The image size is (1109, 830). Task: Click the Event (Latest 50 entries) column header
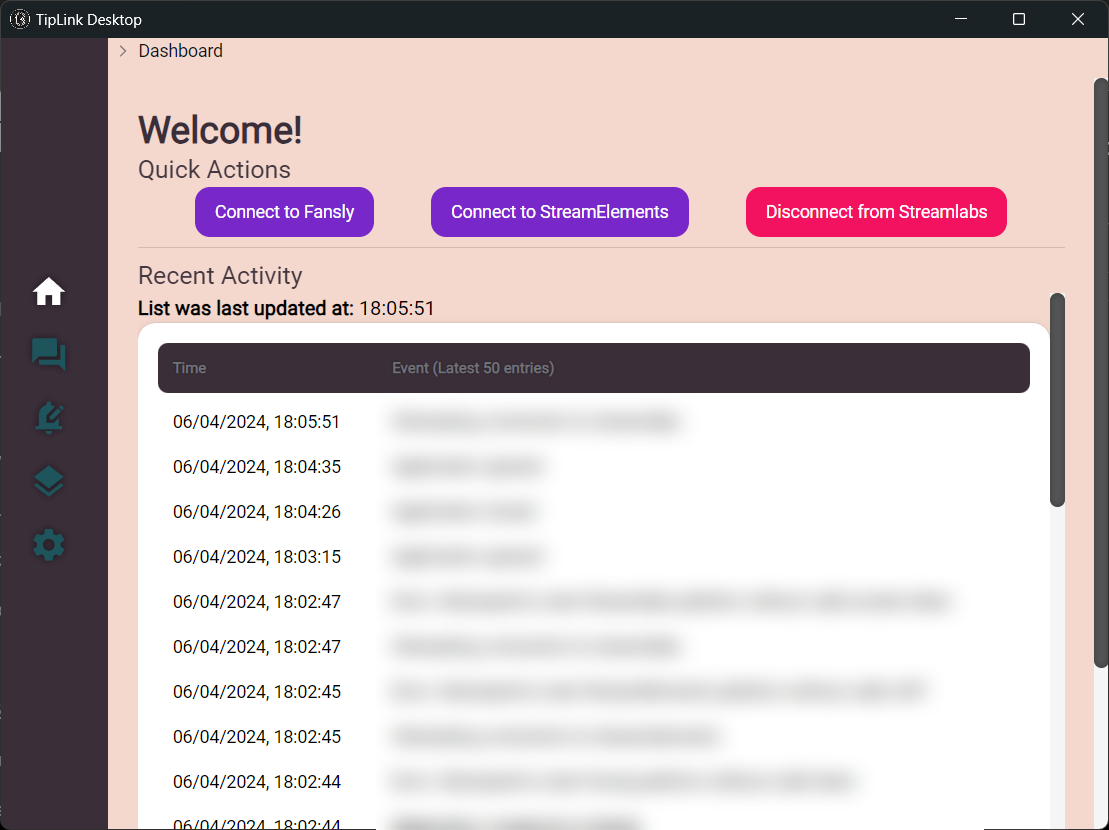pyautogui.click(x=473, y=368)
